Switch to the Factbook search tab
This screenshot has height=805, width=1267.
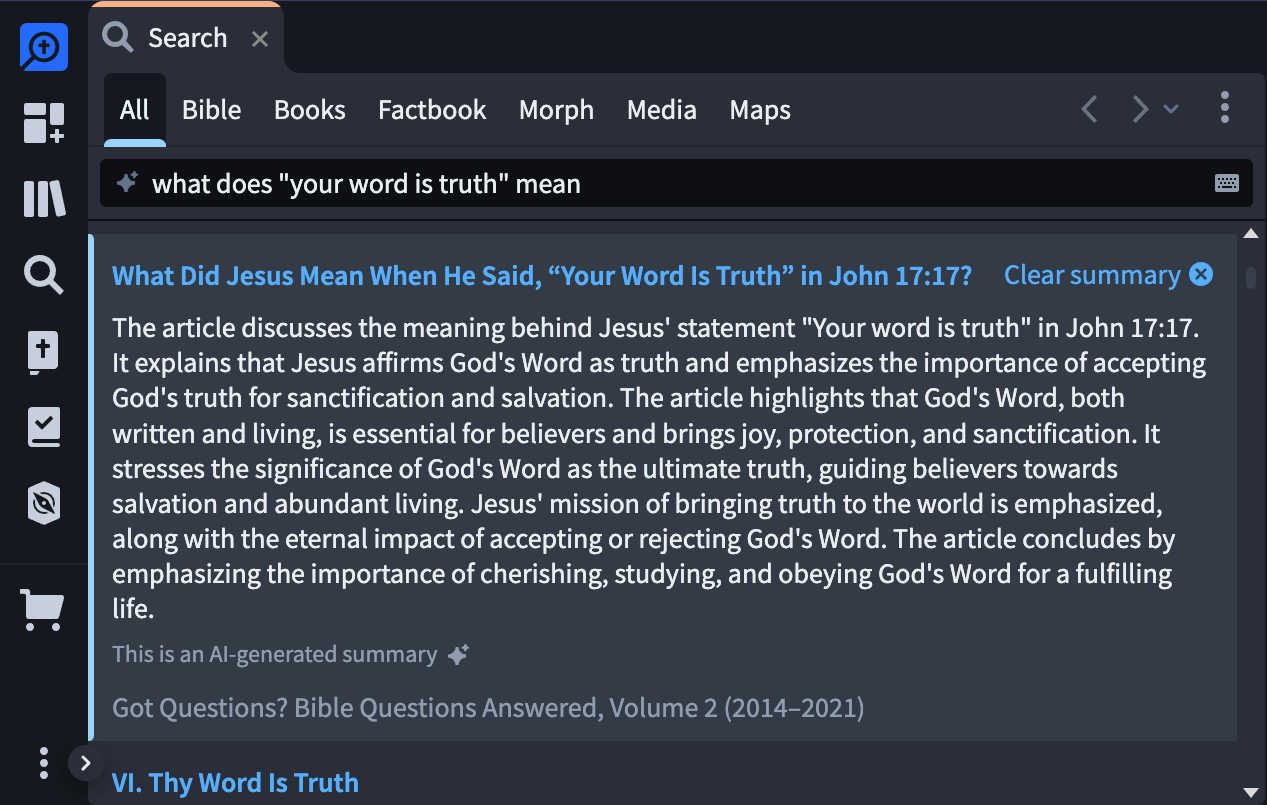pos(432,110)
